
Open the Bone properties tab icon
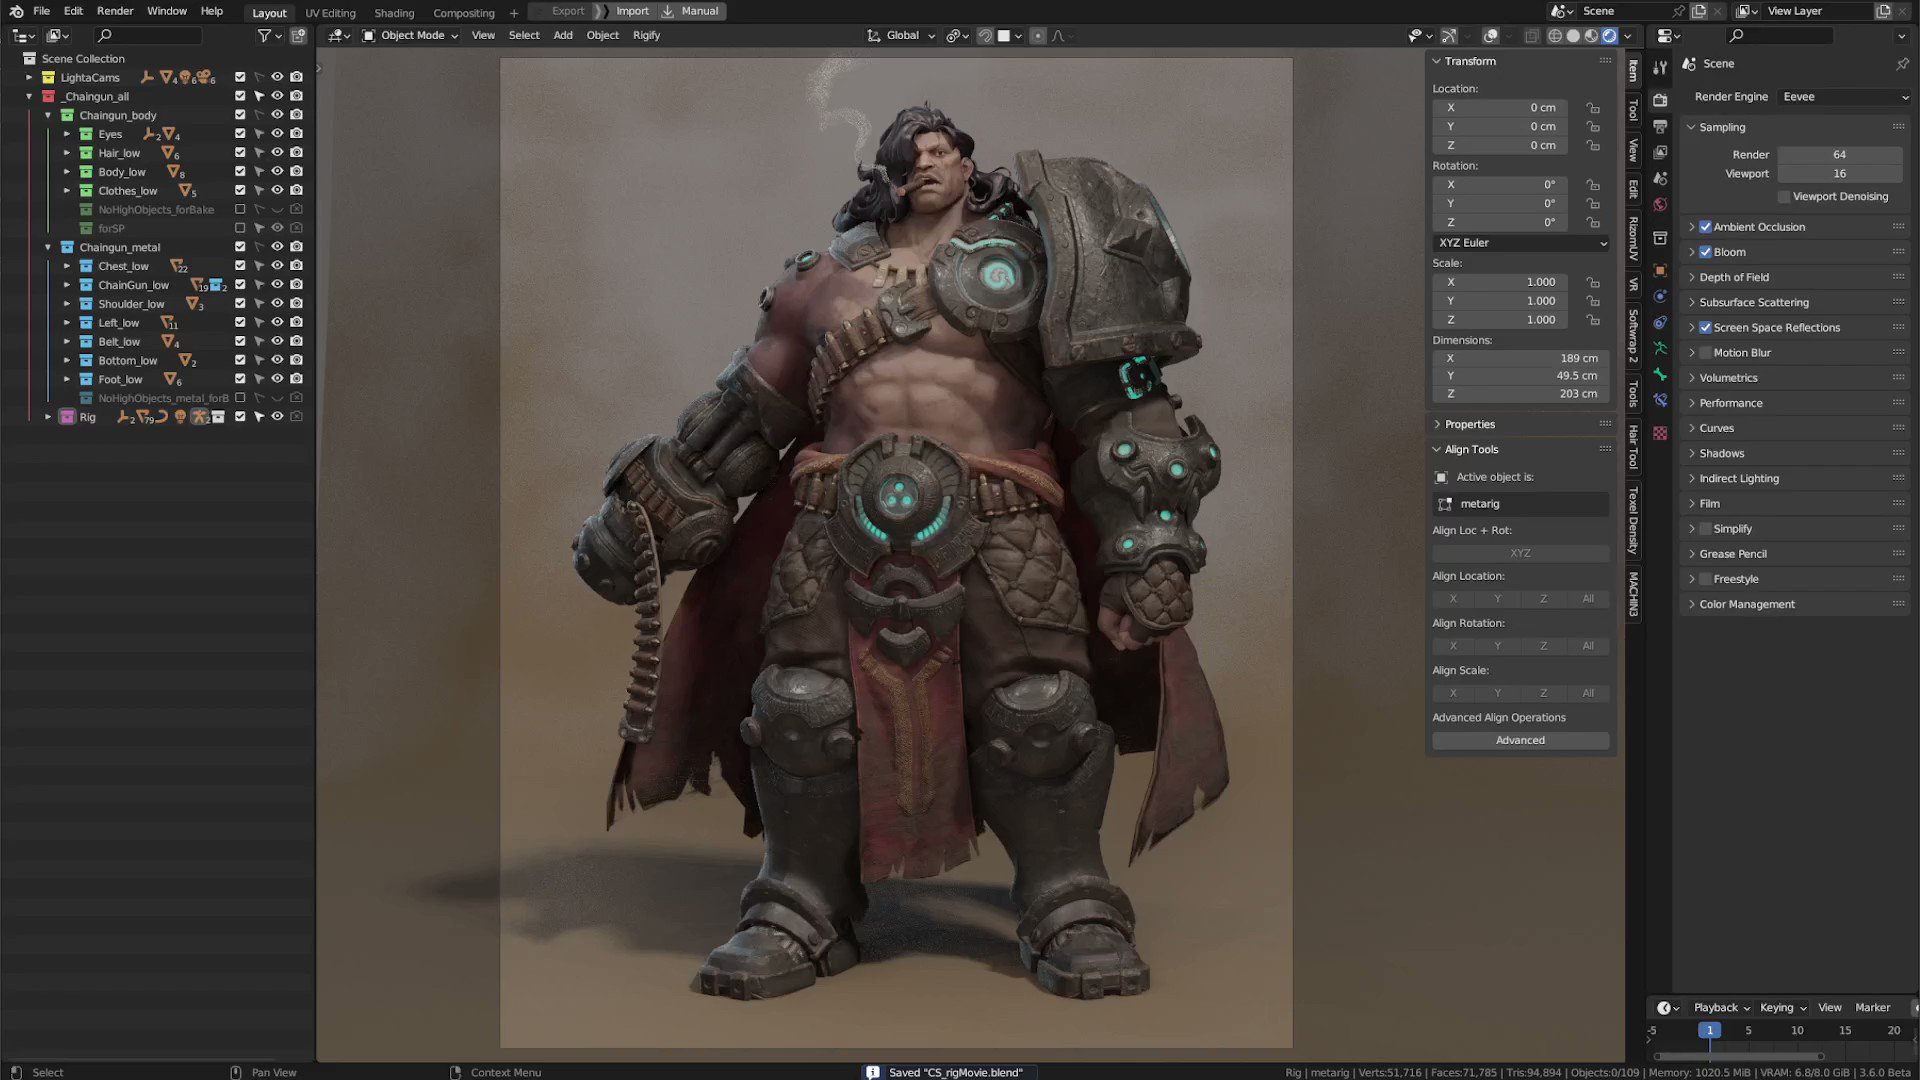click(x=1660, y=374)
